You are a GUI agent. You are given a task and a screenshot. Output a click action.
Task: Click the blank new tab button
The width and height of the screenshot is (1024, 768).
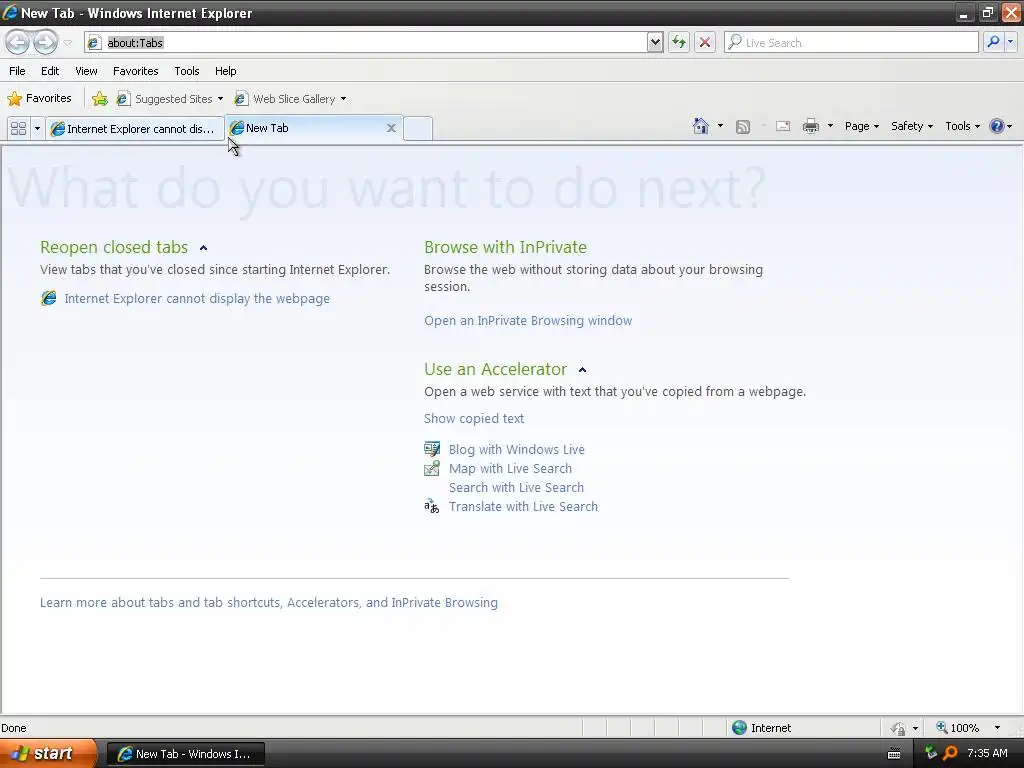pyautogui.click(x=418, y=128)
